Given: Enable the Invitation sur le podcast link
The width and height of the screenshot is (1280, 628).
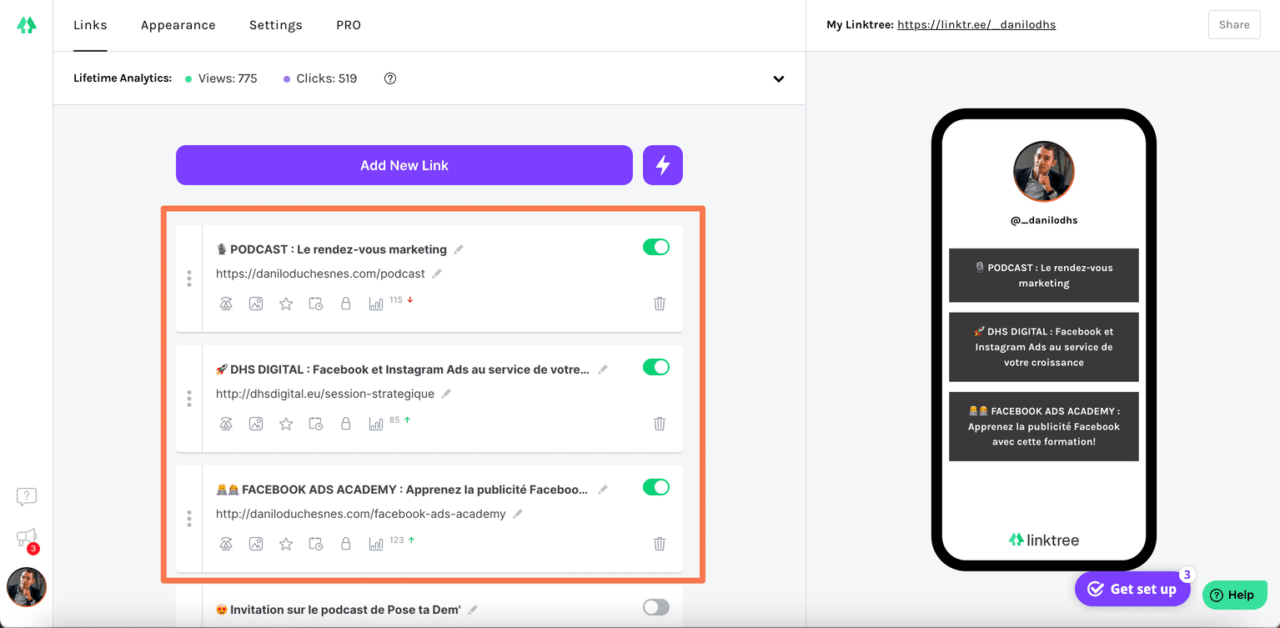Looking at the screenshot, I should point(656,607).
